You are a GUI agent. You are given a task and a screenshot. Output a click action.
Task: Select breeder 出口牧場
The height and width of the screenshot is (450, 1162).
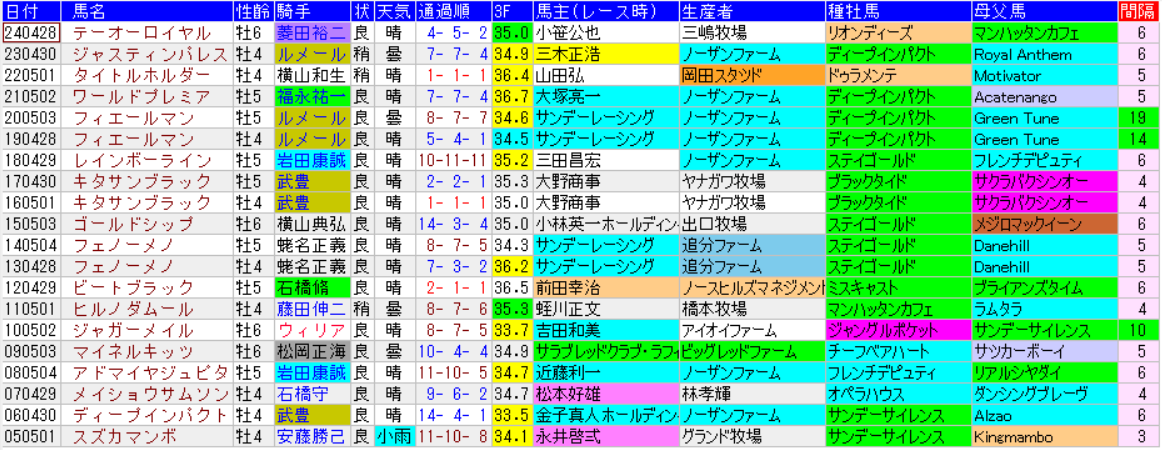coord(751,225)
